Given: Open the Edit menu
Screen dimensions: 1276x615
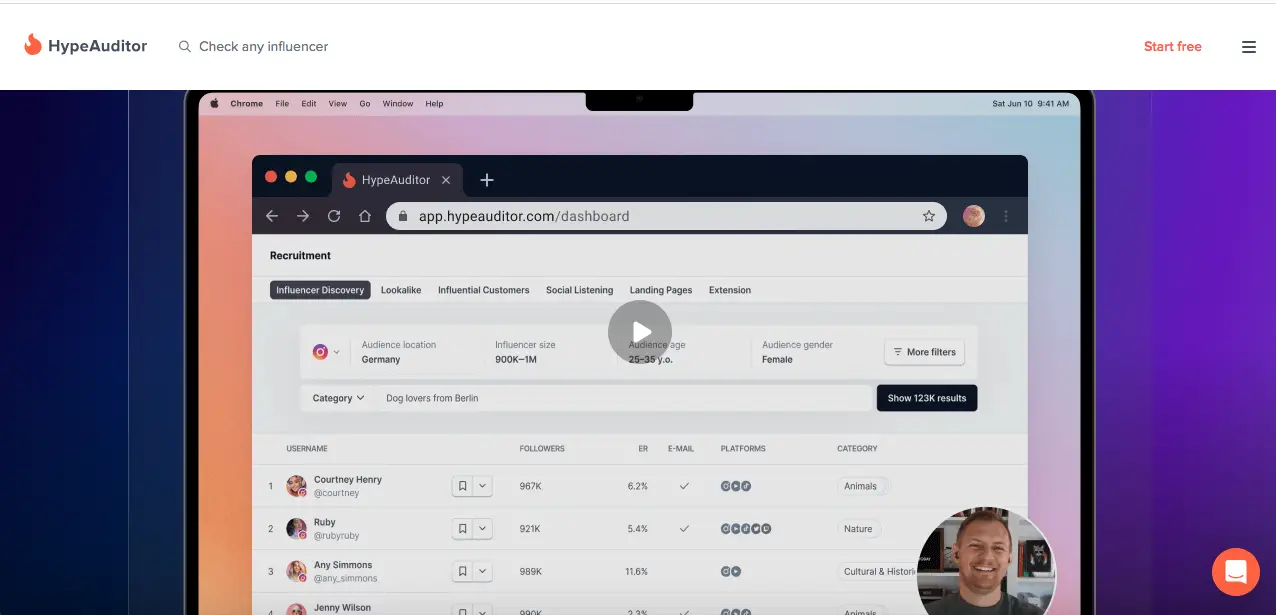Looking at the screenshot, I should (309, 103).
